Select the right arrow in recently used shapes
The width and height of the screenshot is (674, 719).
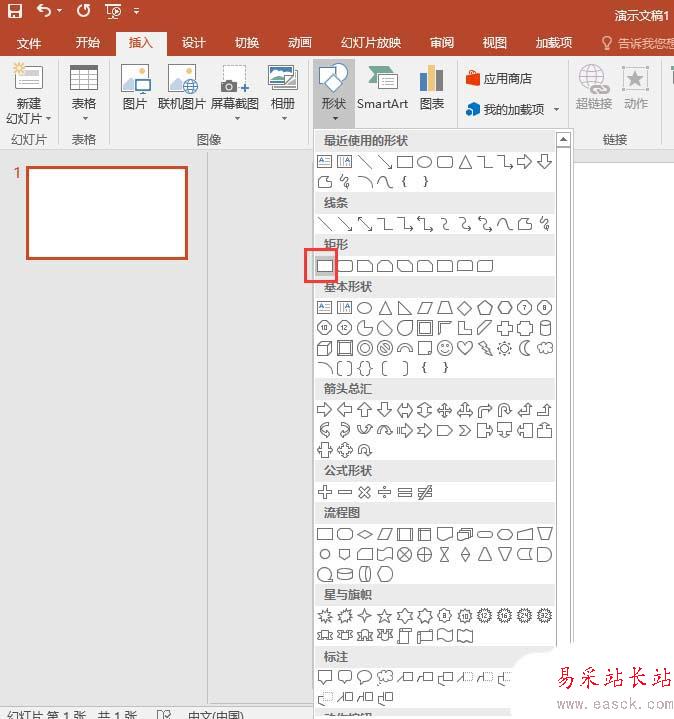[x=524, y=162]
